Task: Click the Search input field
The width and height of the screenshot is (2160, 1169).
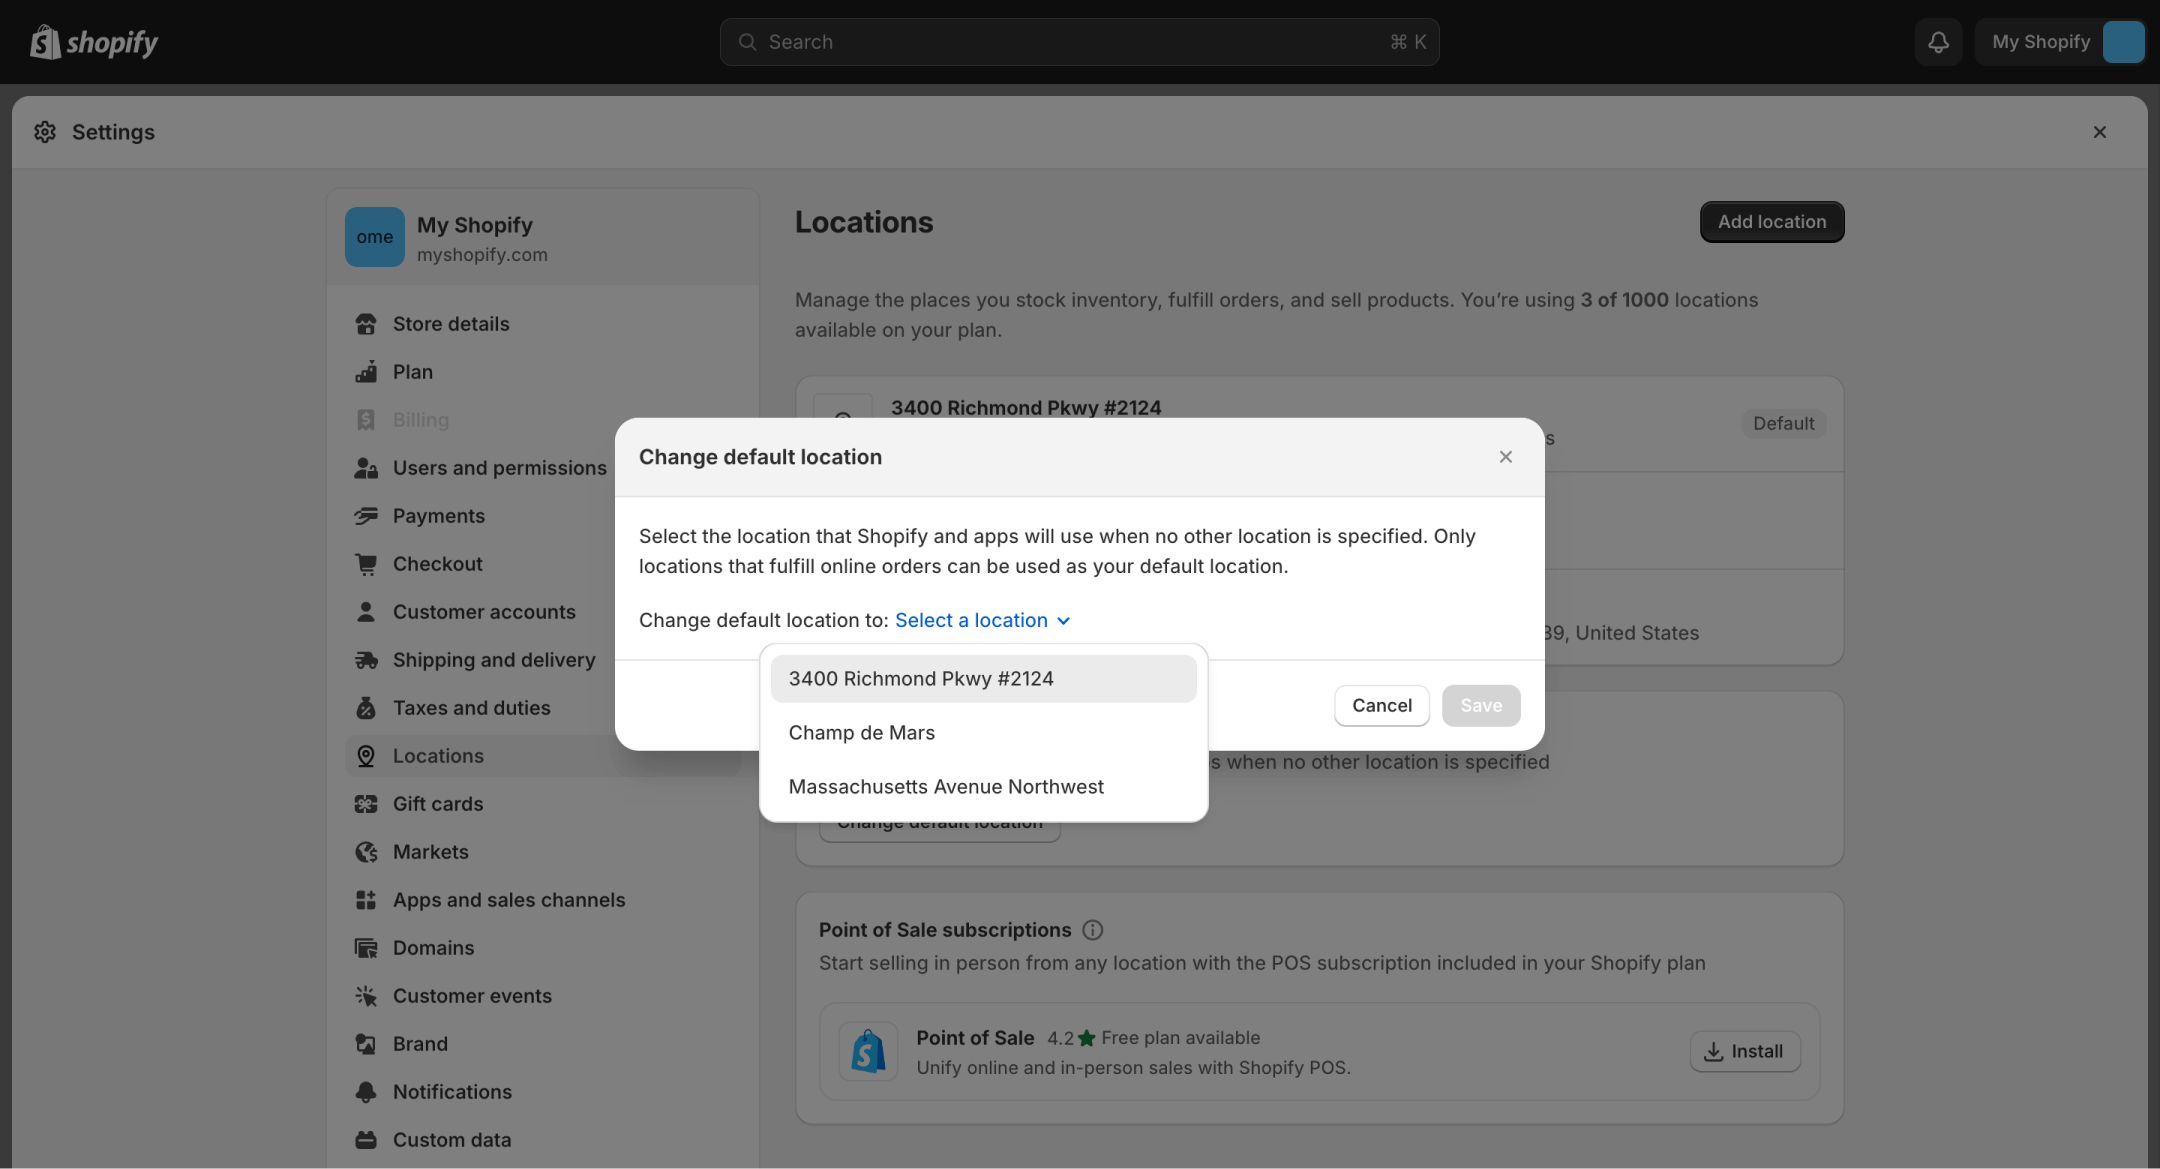Action: [1078, 42]
